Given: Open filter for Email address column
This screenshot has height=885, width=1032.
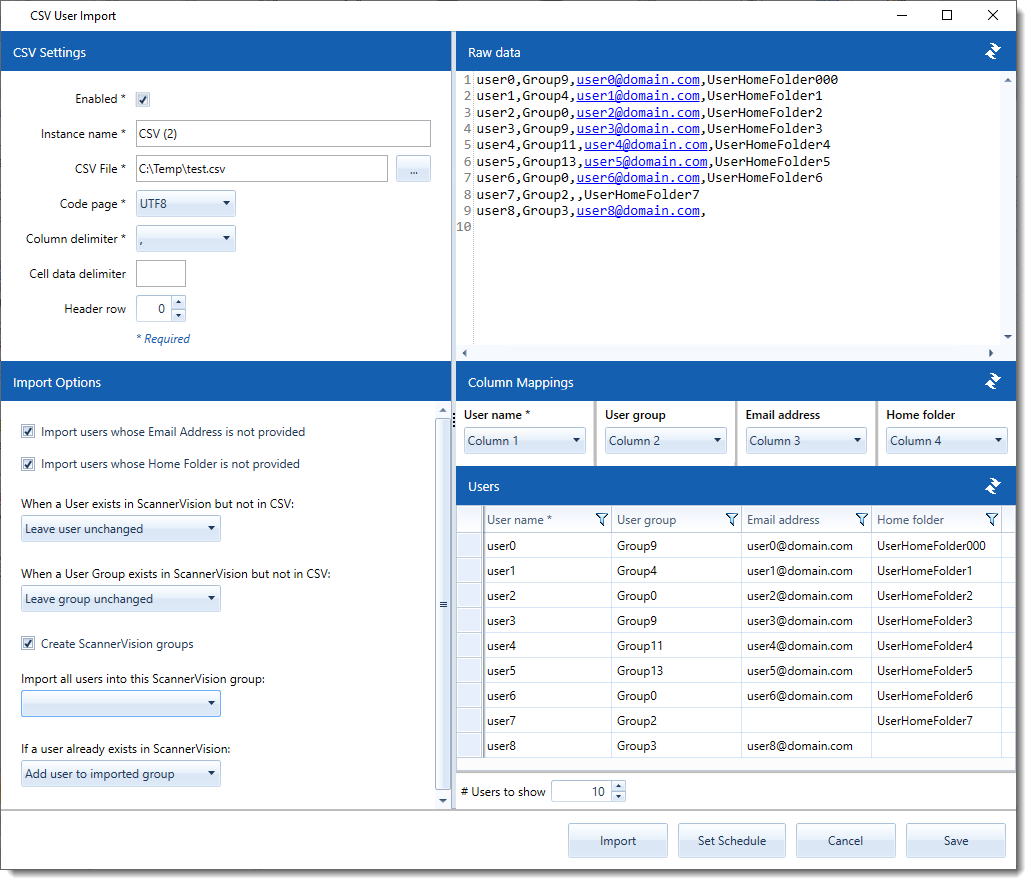Looking at the screenshot, I should coord(861,520).
